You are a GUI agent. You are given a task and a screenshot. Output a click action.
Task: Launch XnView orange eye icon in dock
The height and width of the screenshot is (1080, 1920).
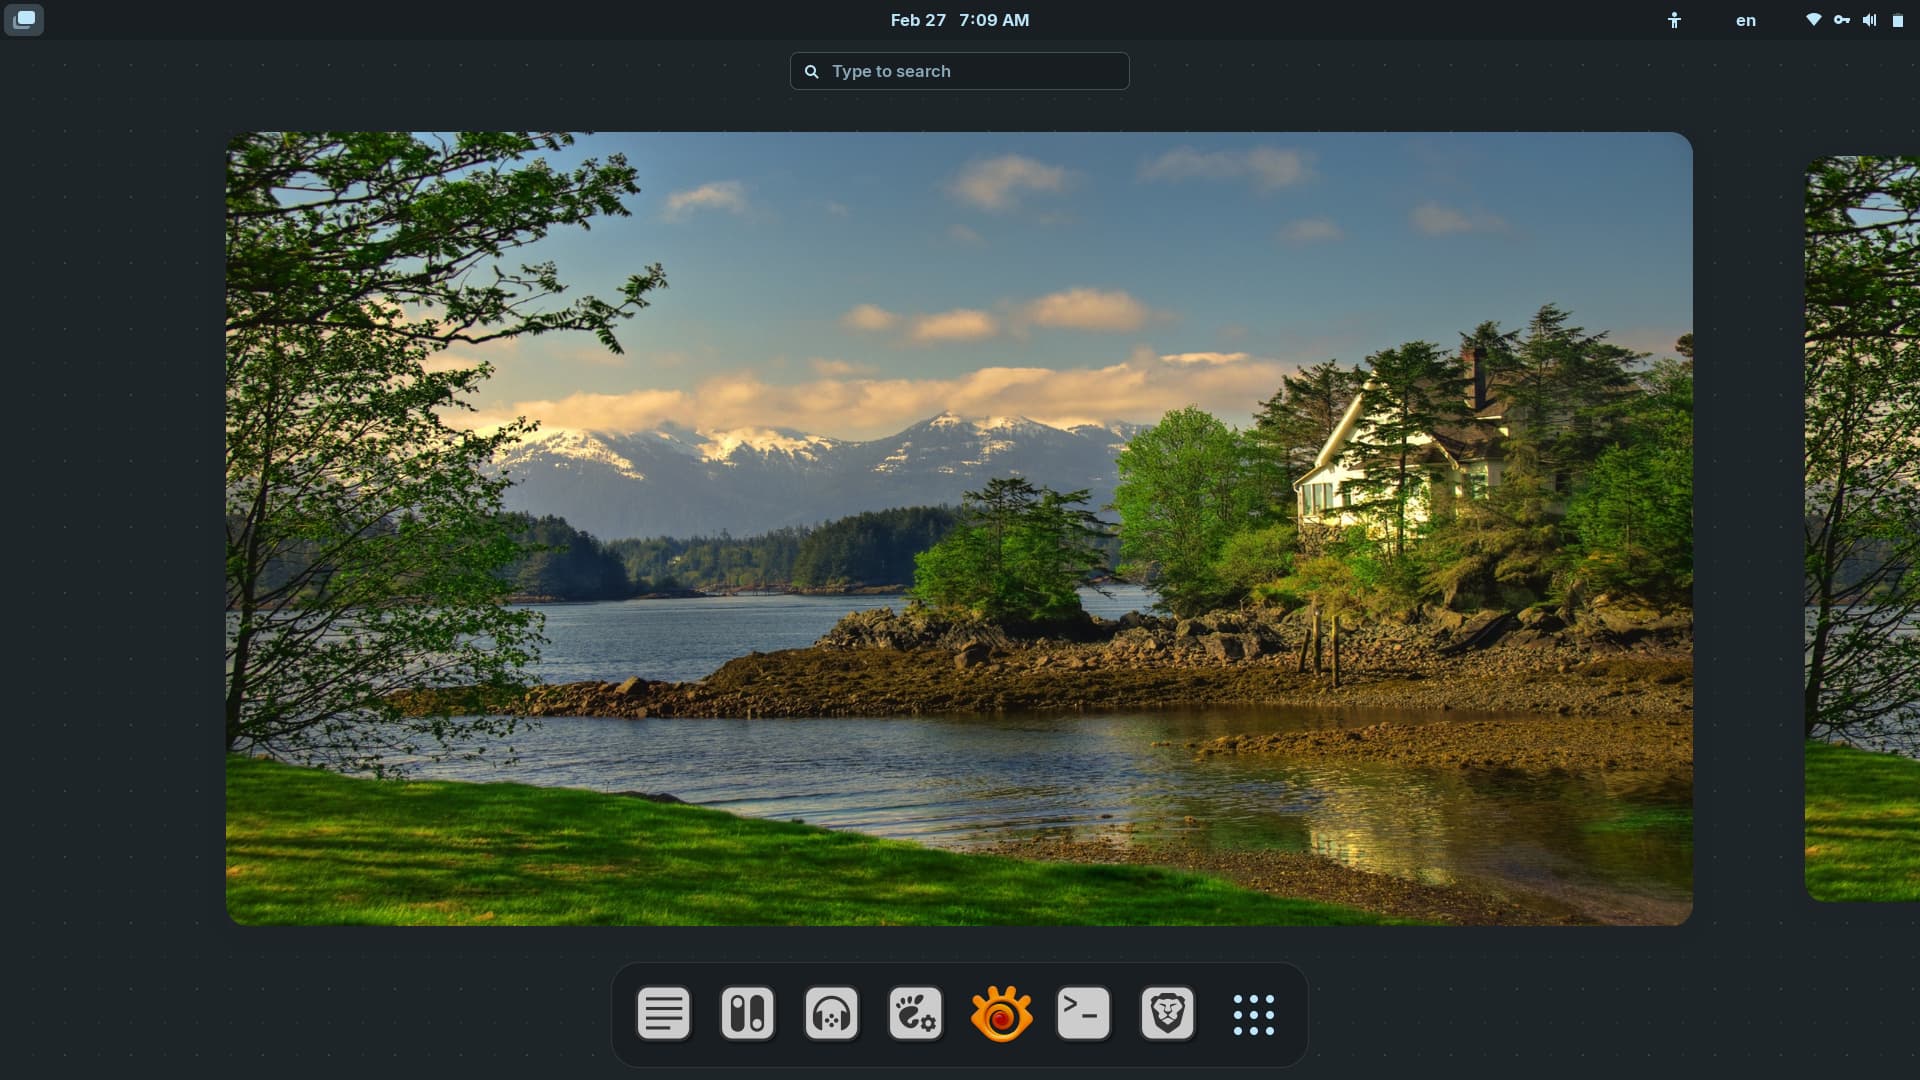1000,1014
